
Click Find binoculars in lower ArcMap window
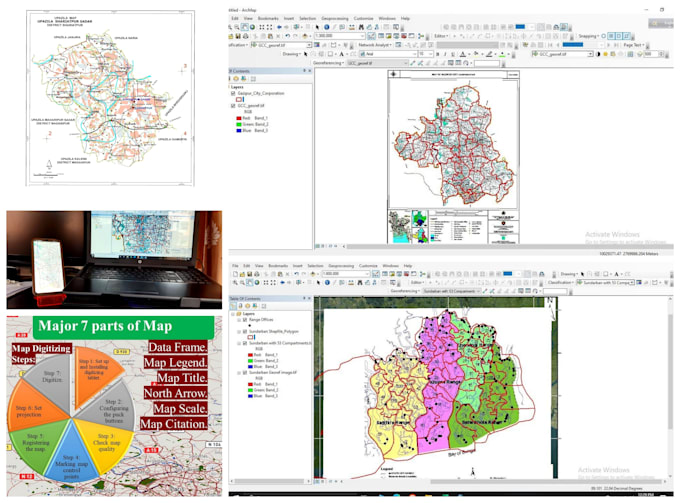360,283
